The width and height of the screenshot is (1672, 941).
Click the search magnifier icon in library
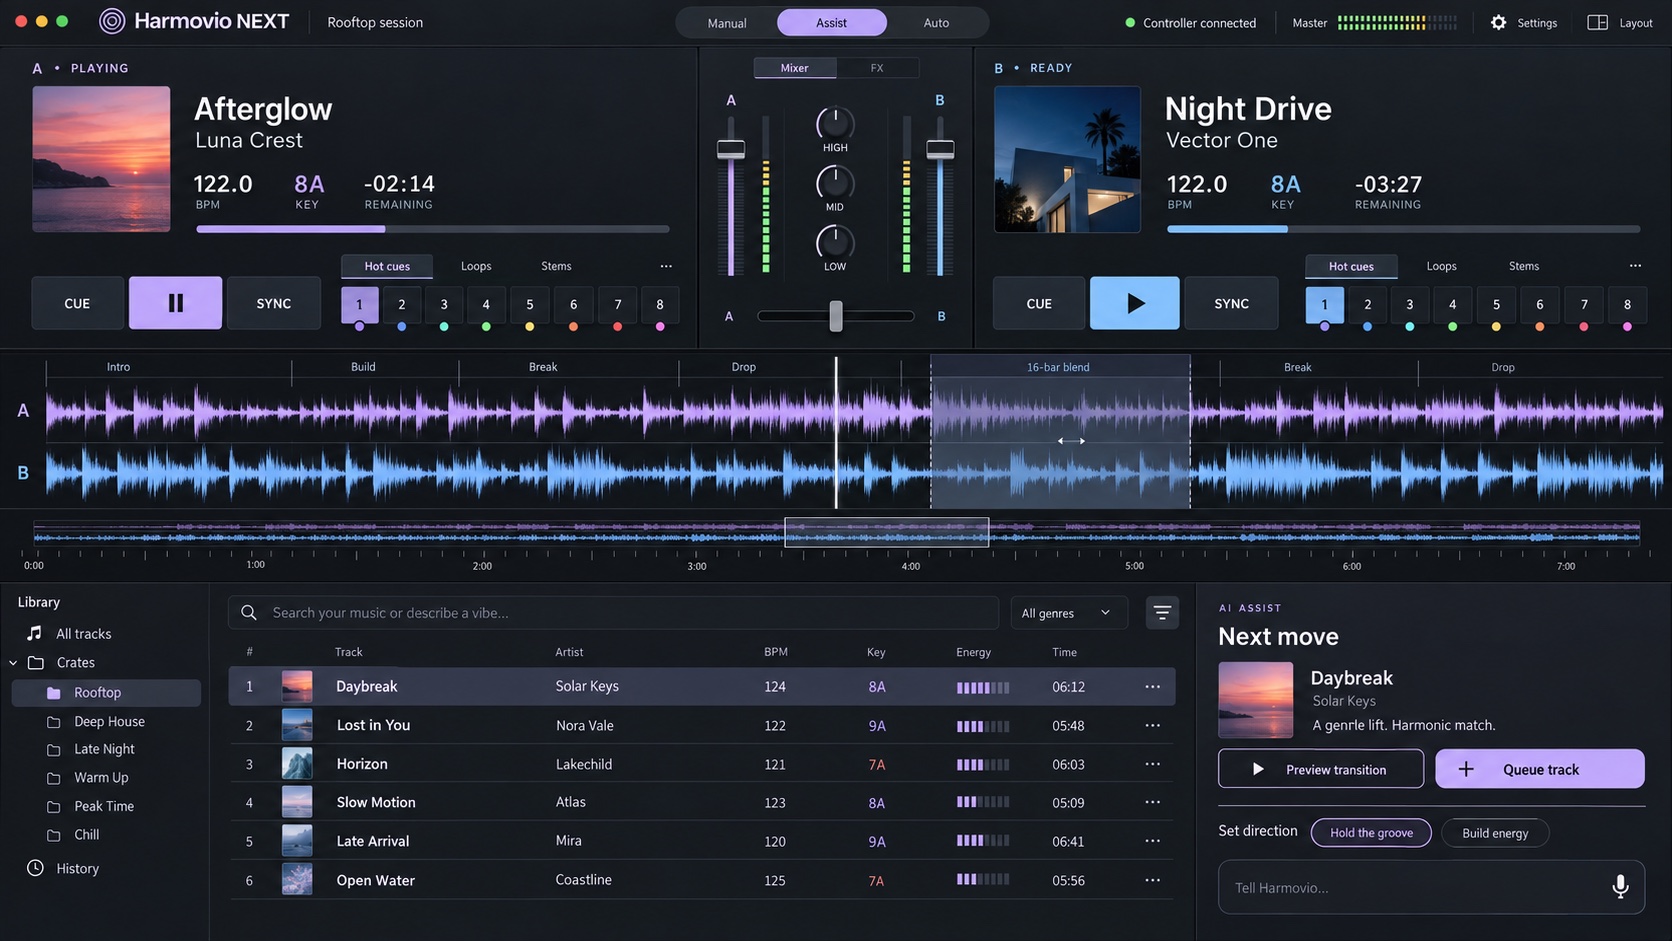click(249, 613)
